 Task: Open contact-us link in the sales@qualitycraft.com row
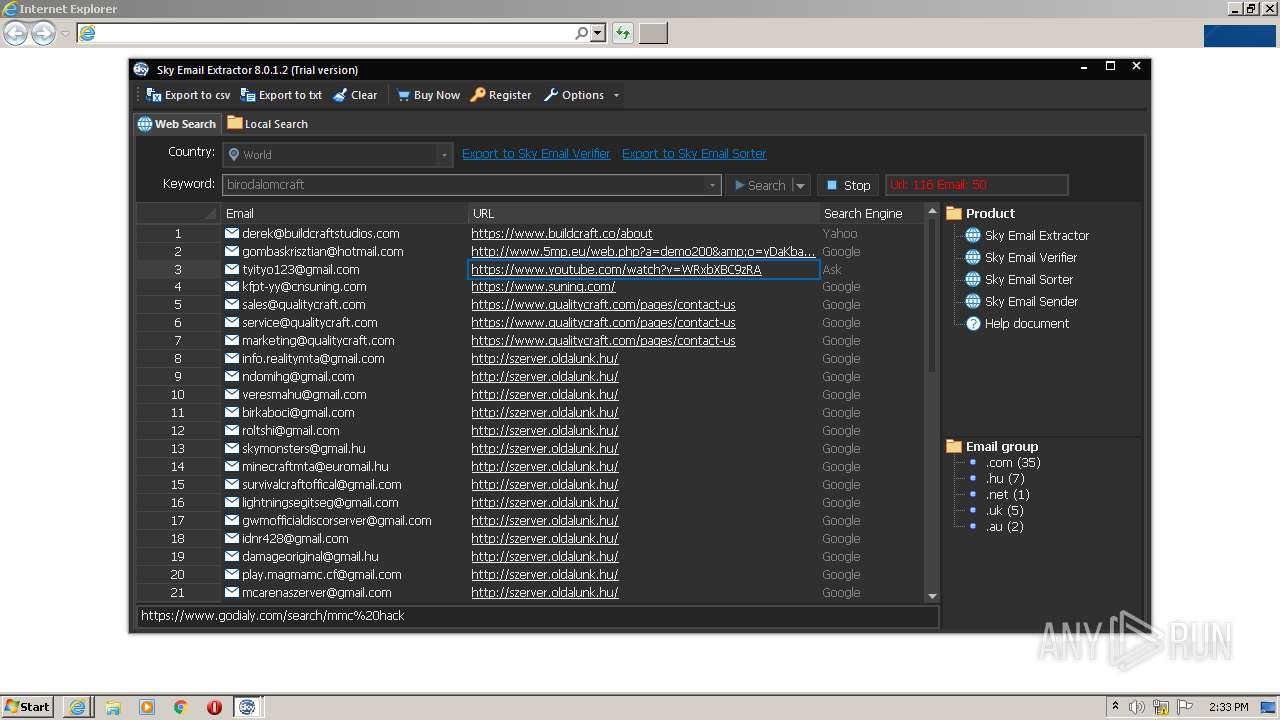click(x=603, y=304)
